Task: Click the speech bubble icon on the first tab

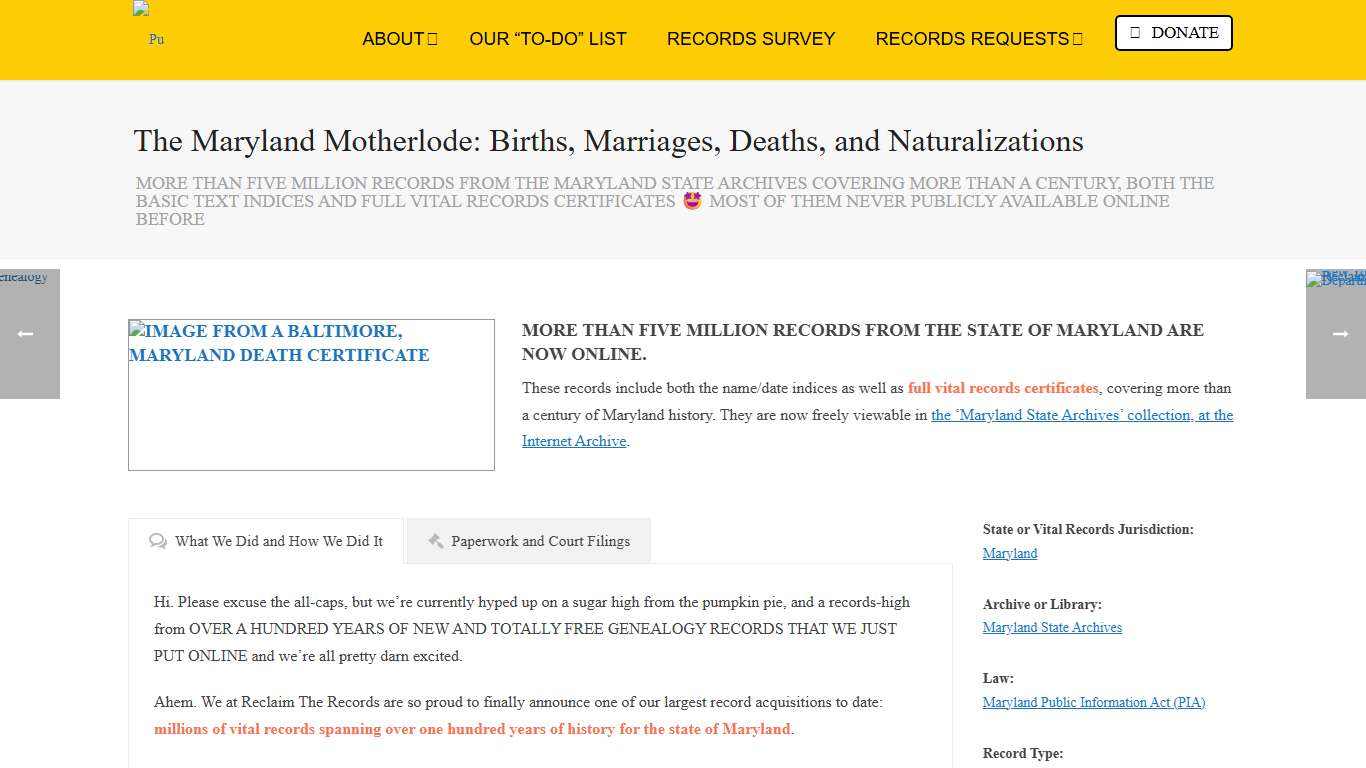Action: point(158,541)
